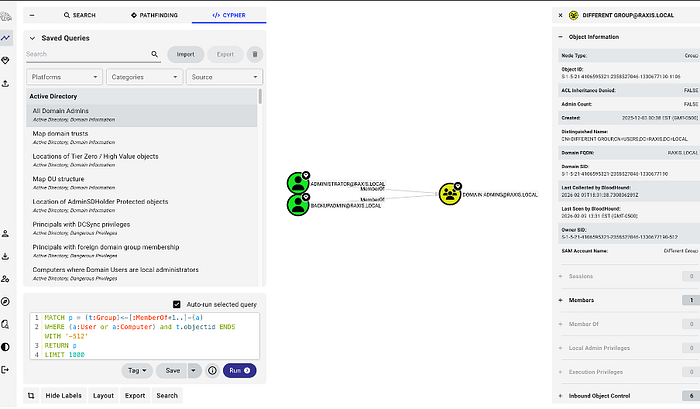Expand the Sessions section
The width and height of the screenshot is (700, 409).
[x=560, y=276]
